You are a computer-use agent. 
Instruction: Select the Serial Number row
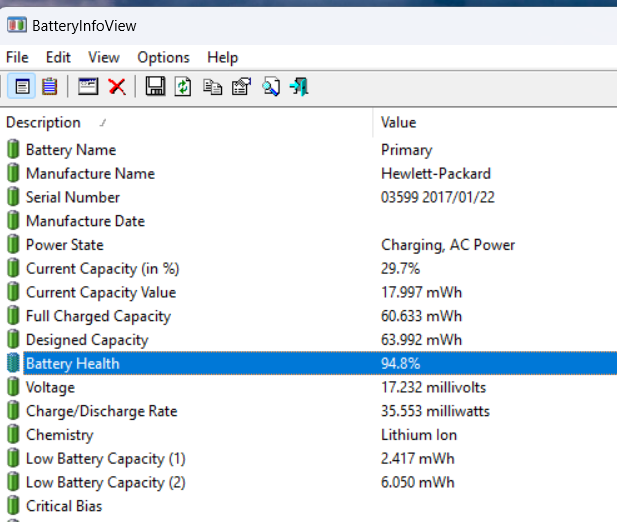(x=308, y=197)
